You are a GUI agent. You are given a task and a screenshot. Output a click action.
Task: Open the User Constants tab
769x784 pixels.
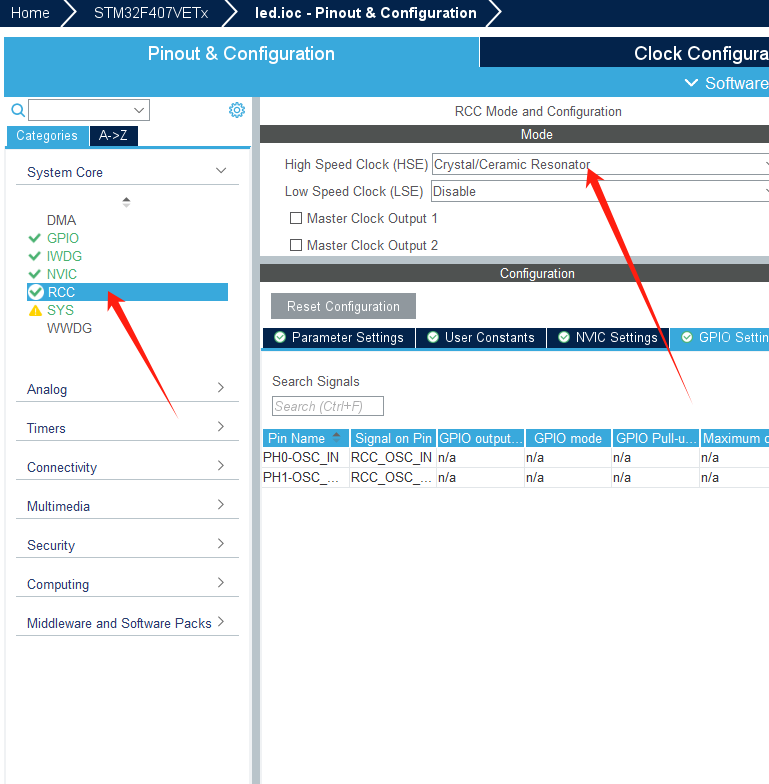coord(481,338)
